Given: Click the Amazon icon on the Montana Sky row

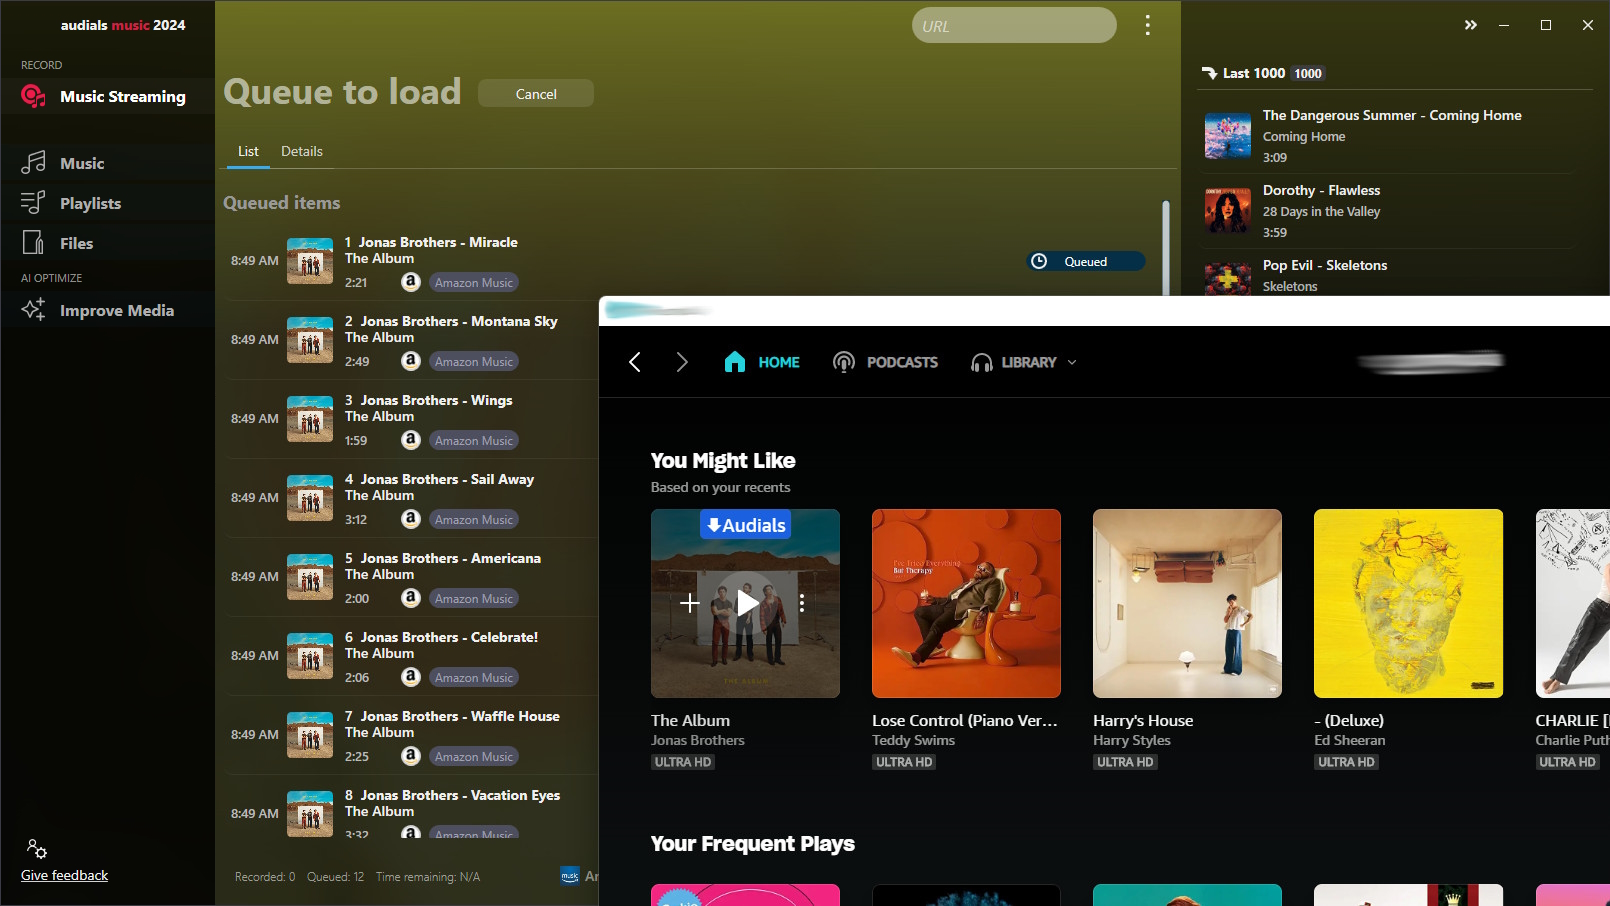Looking at the screenshot, I should (x=410, y=361).
